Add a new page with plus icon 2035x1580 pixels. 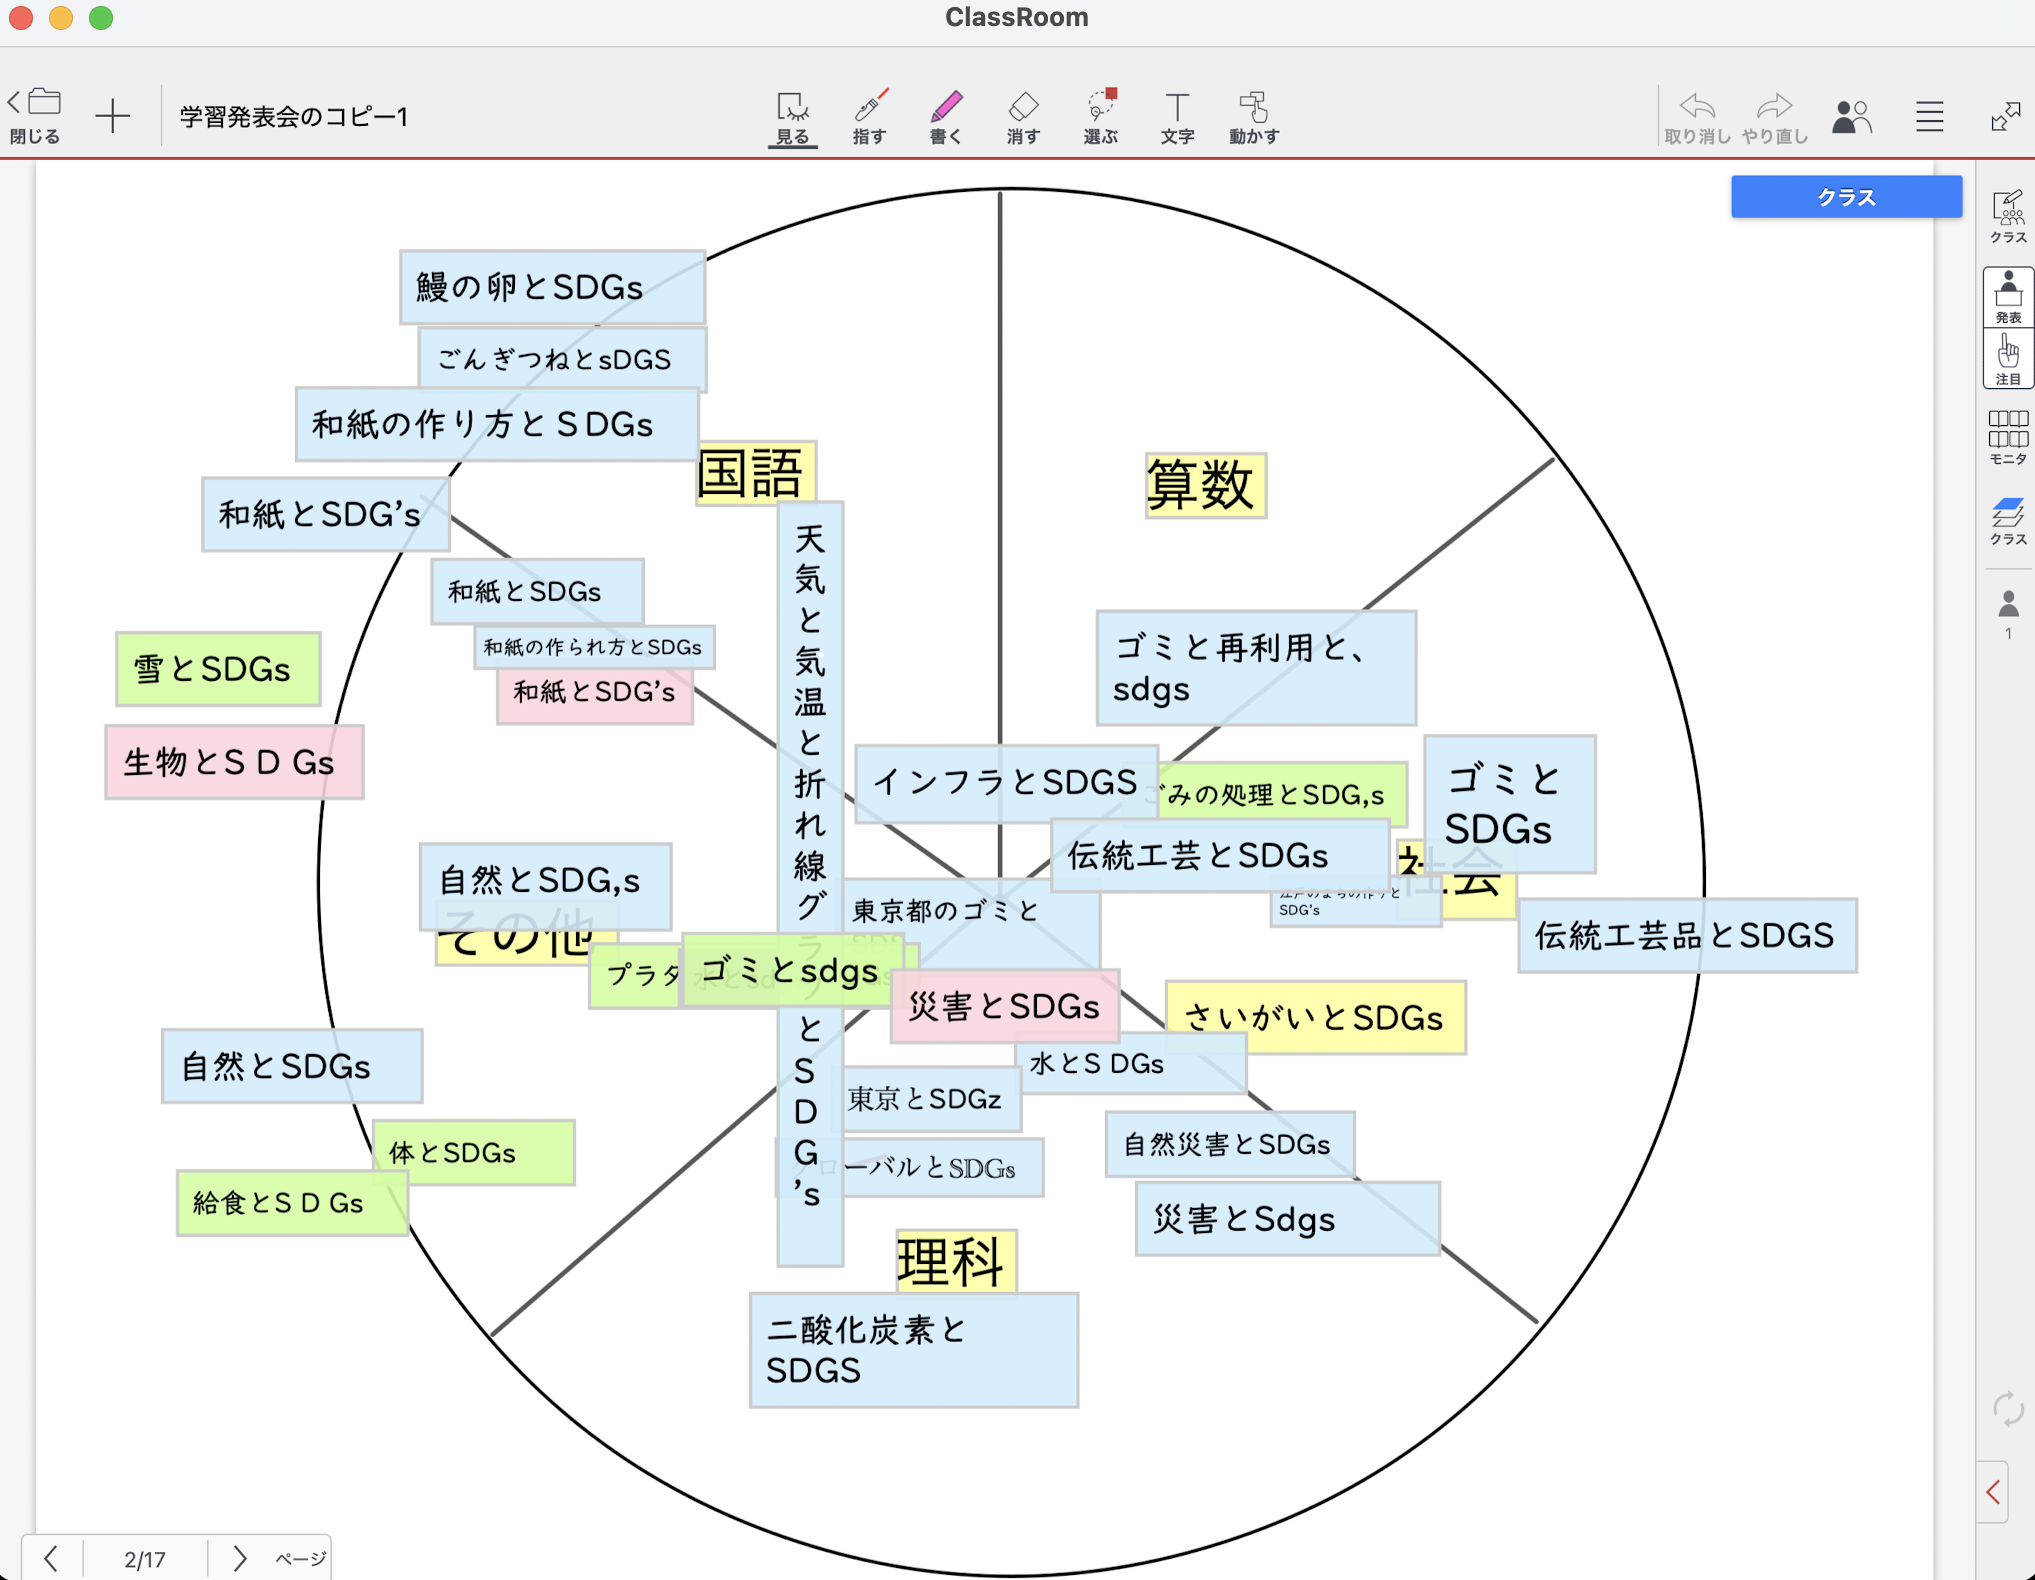[x=113, y=117]
